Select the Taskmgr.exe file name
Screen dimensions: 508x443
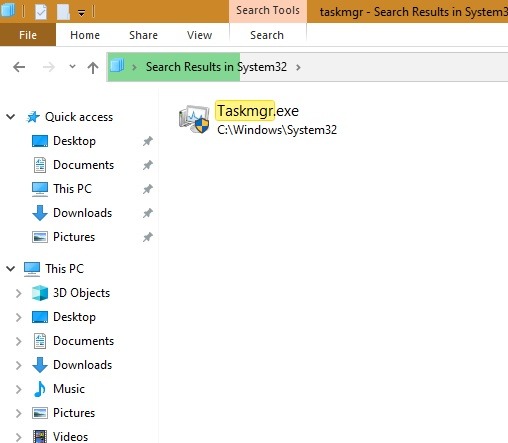pyautogui.click(x=258, y=111)
